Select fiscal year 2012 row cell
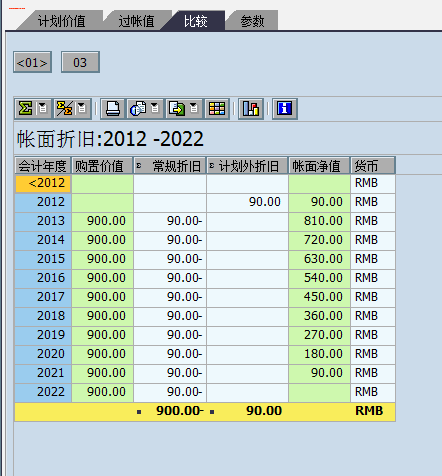Viewport: 442px width, 476px height. click(43, 202)
